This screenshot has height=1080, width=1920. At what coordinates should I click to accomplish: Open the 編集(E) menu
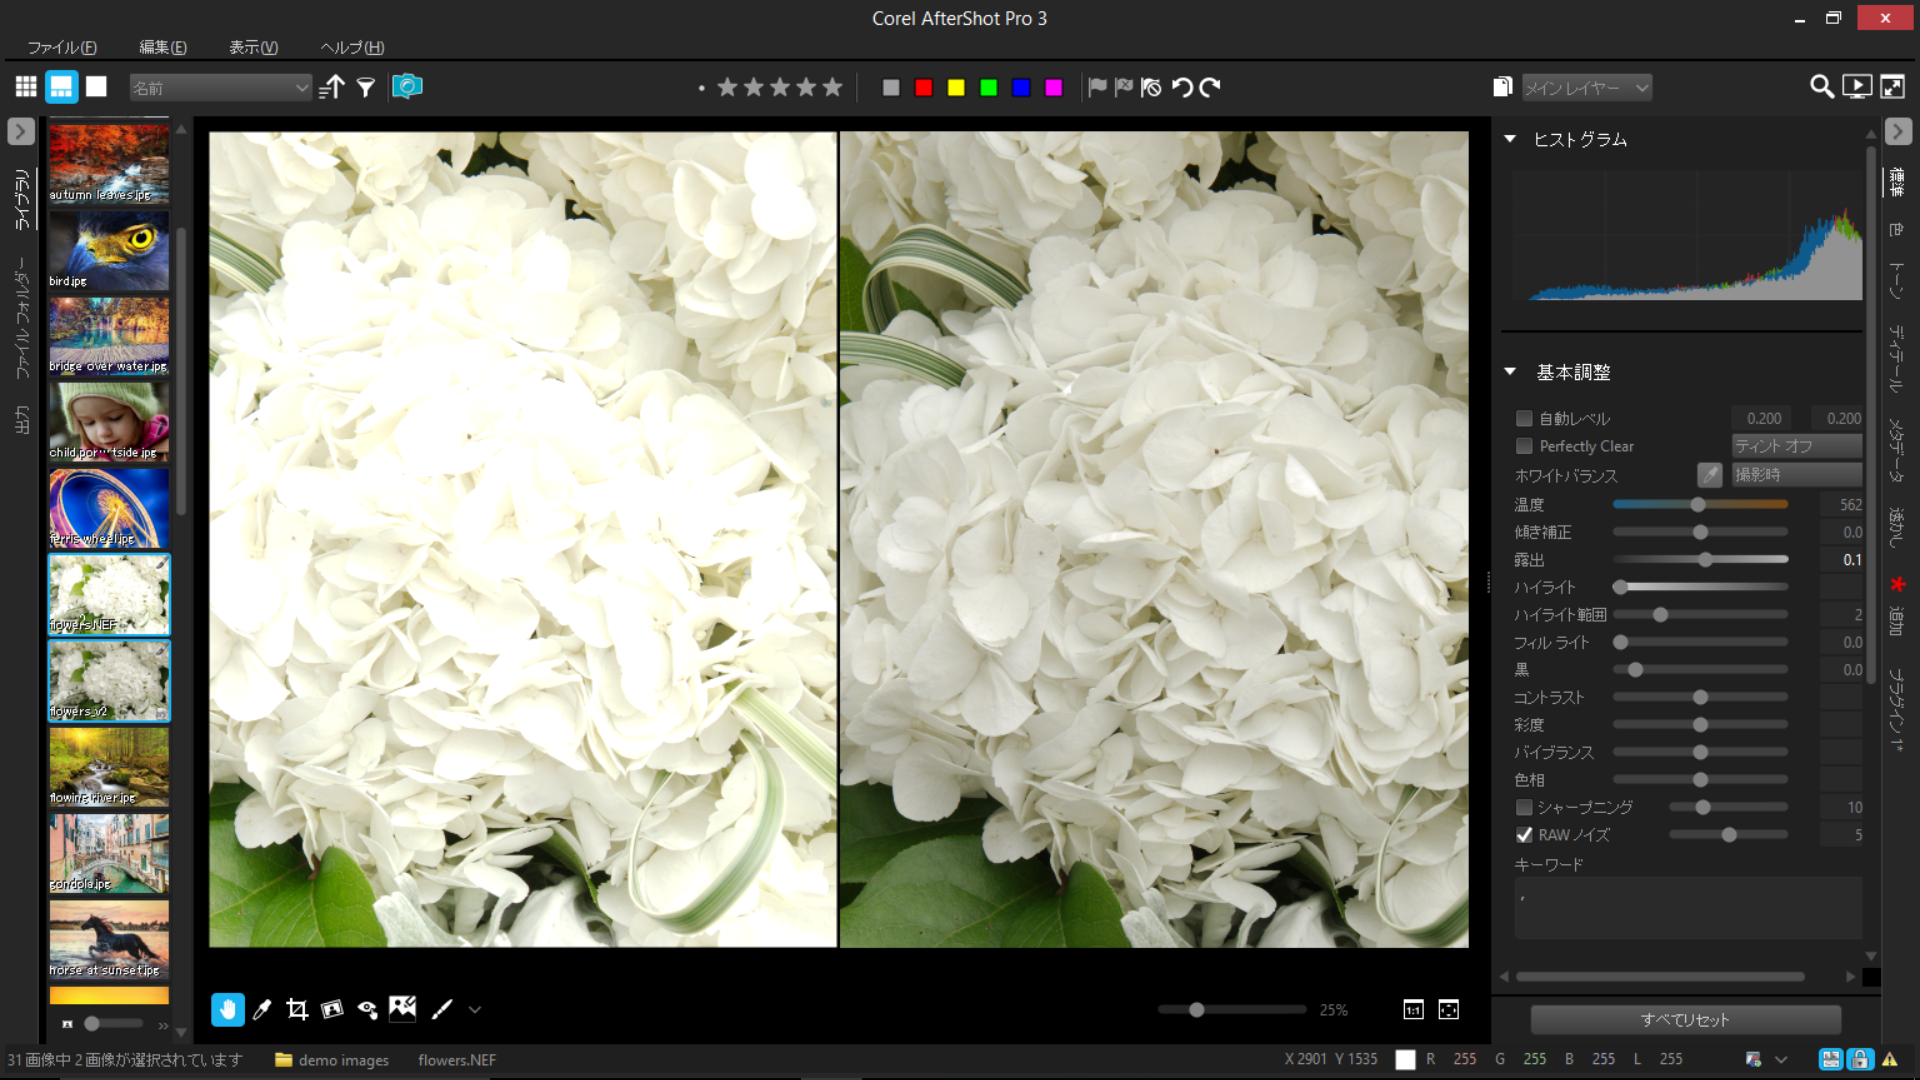[x=162, y=47]
